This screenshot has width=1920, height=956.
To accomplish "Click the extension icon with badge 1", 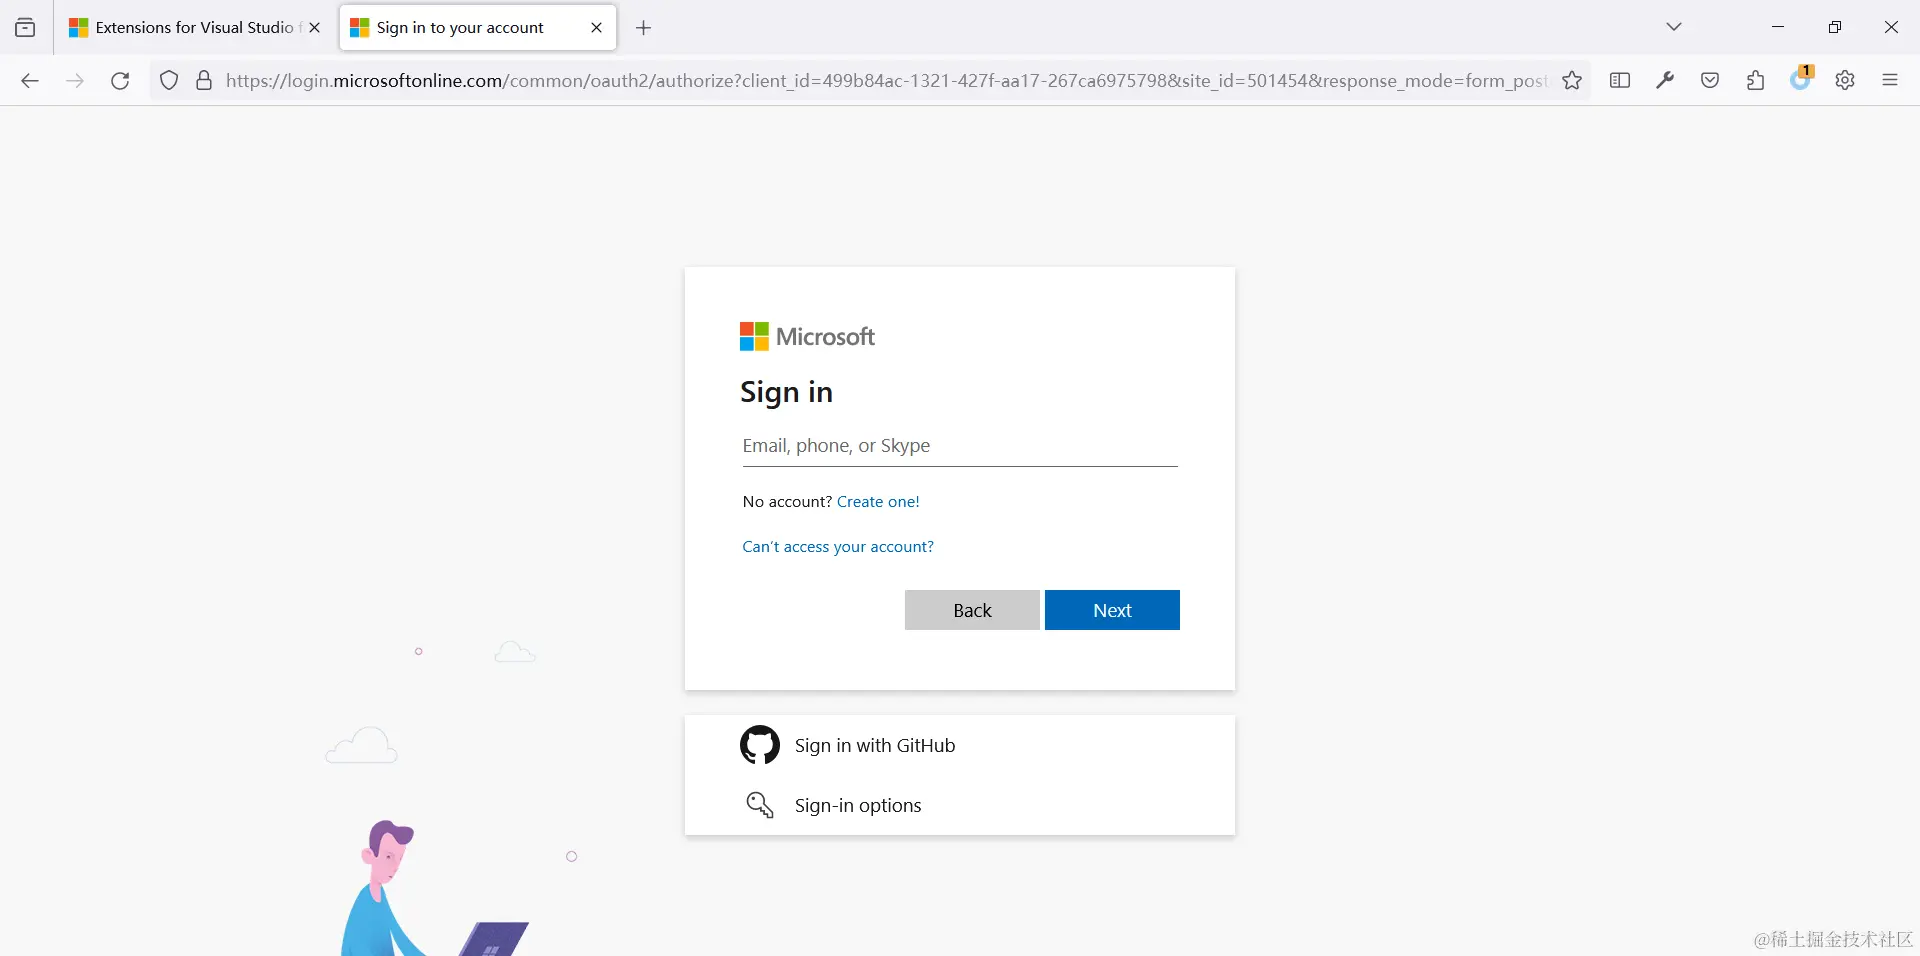I will [1801, 79].
